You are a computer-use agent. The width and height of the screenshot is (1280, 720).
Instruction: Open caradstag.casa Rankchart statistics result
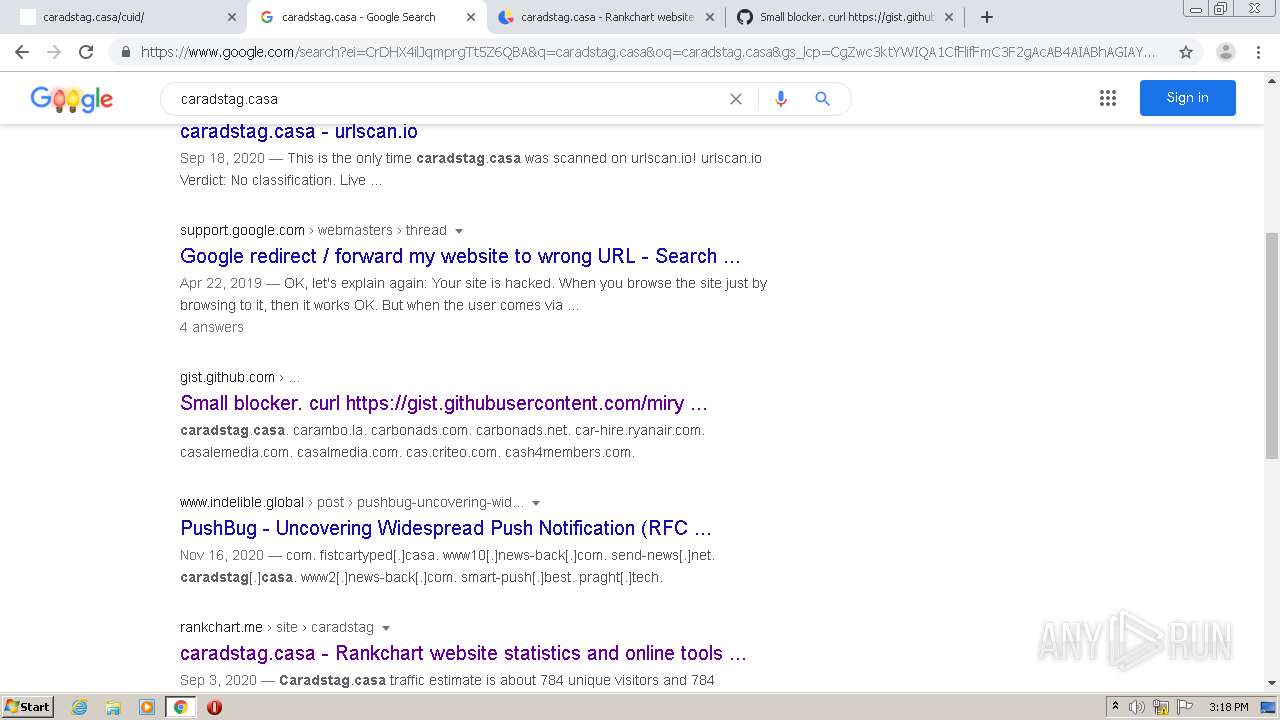[x=463, y=653]
